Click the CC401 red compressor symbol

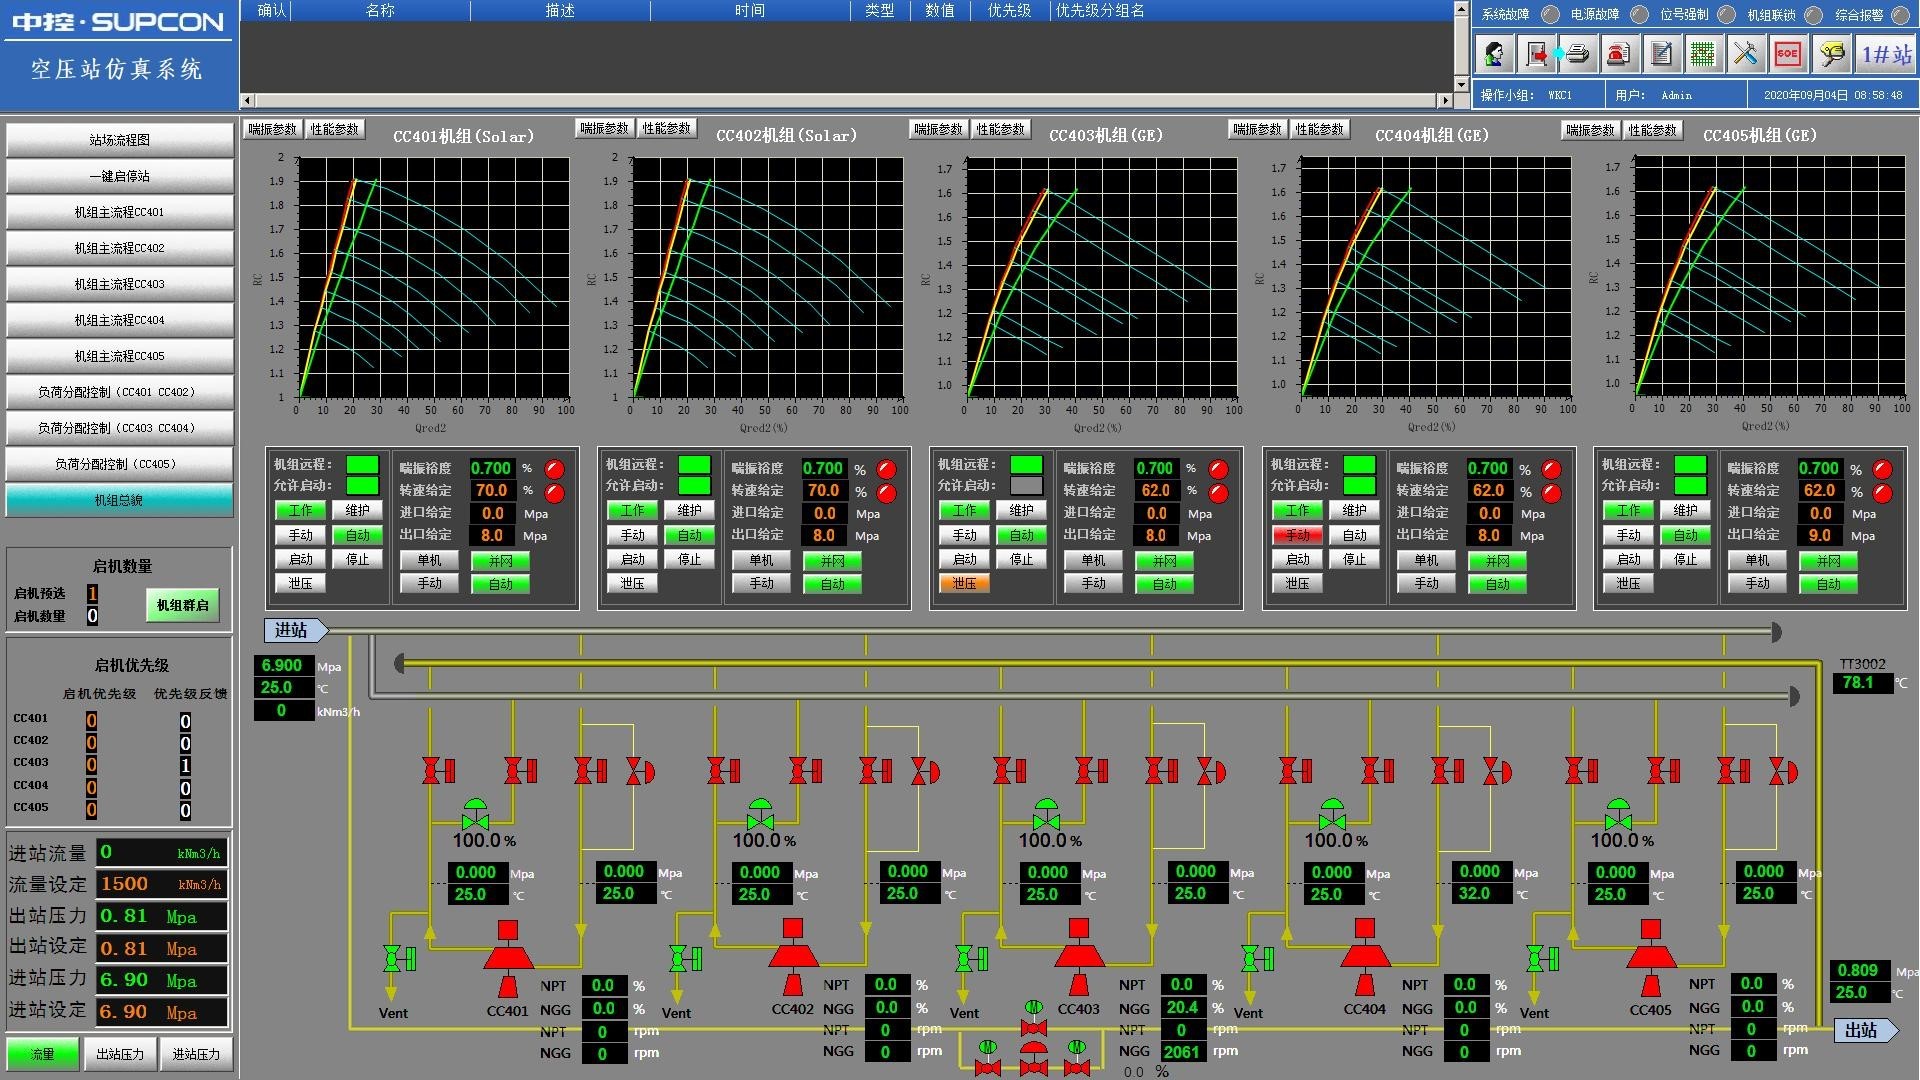tap(508, 958)
